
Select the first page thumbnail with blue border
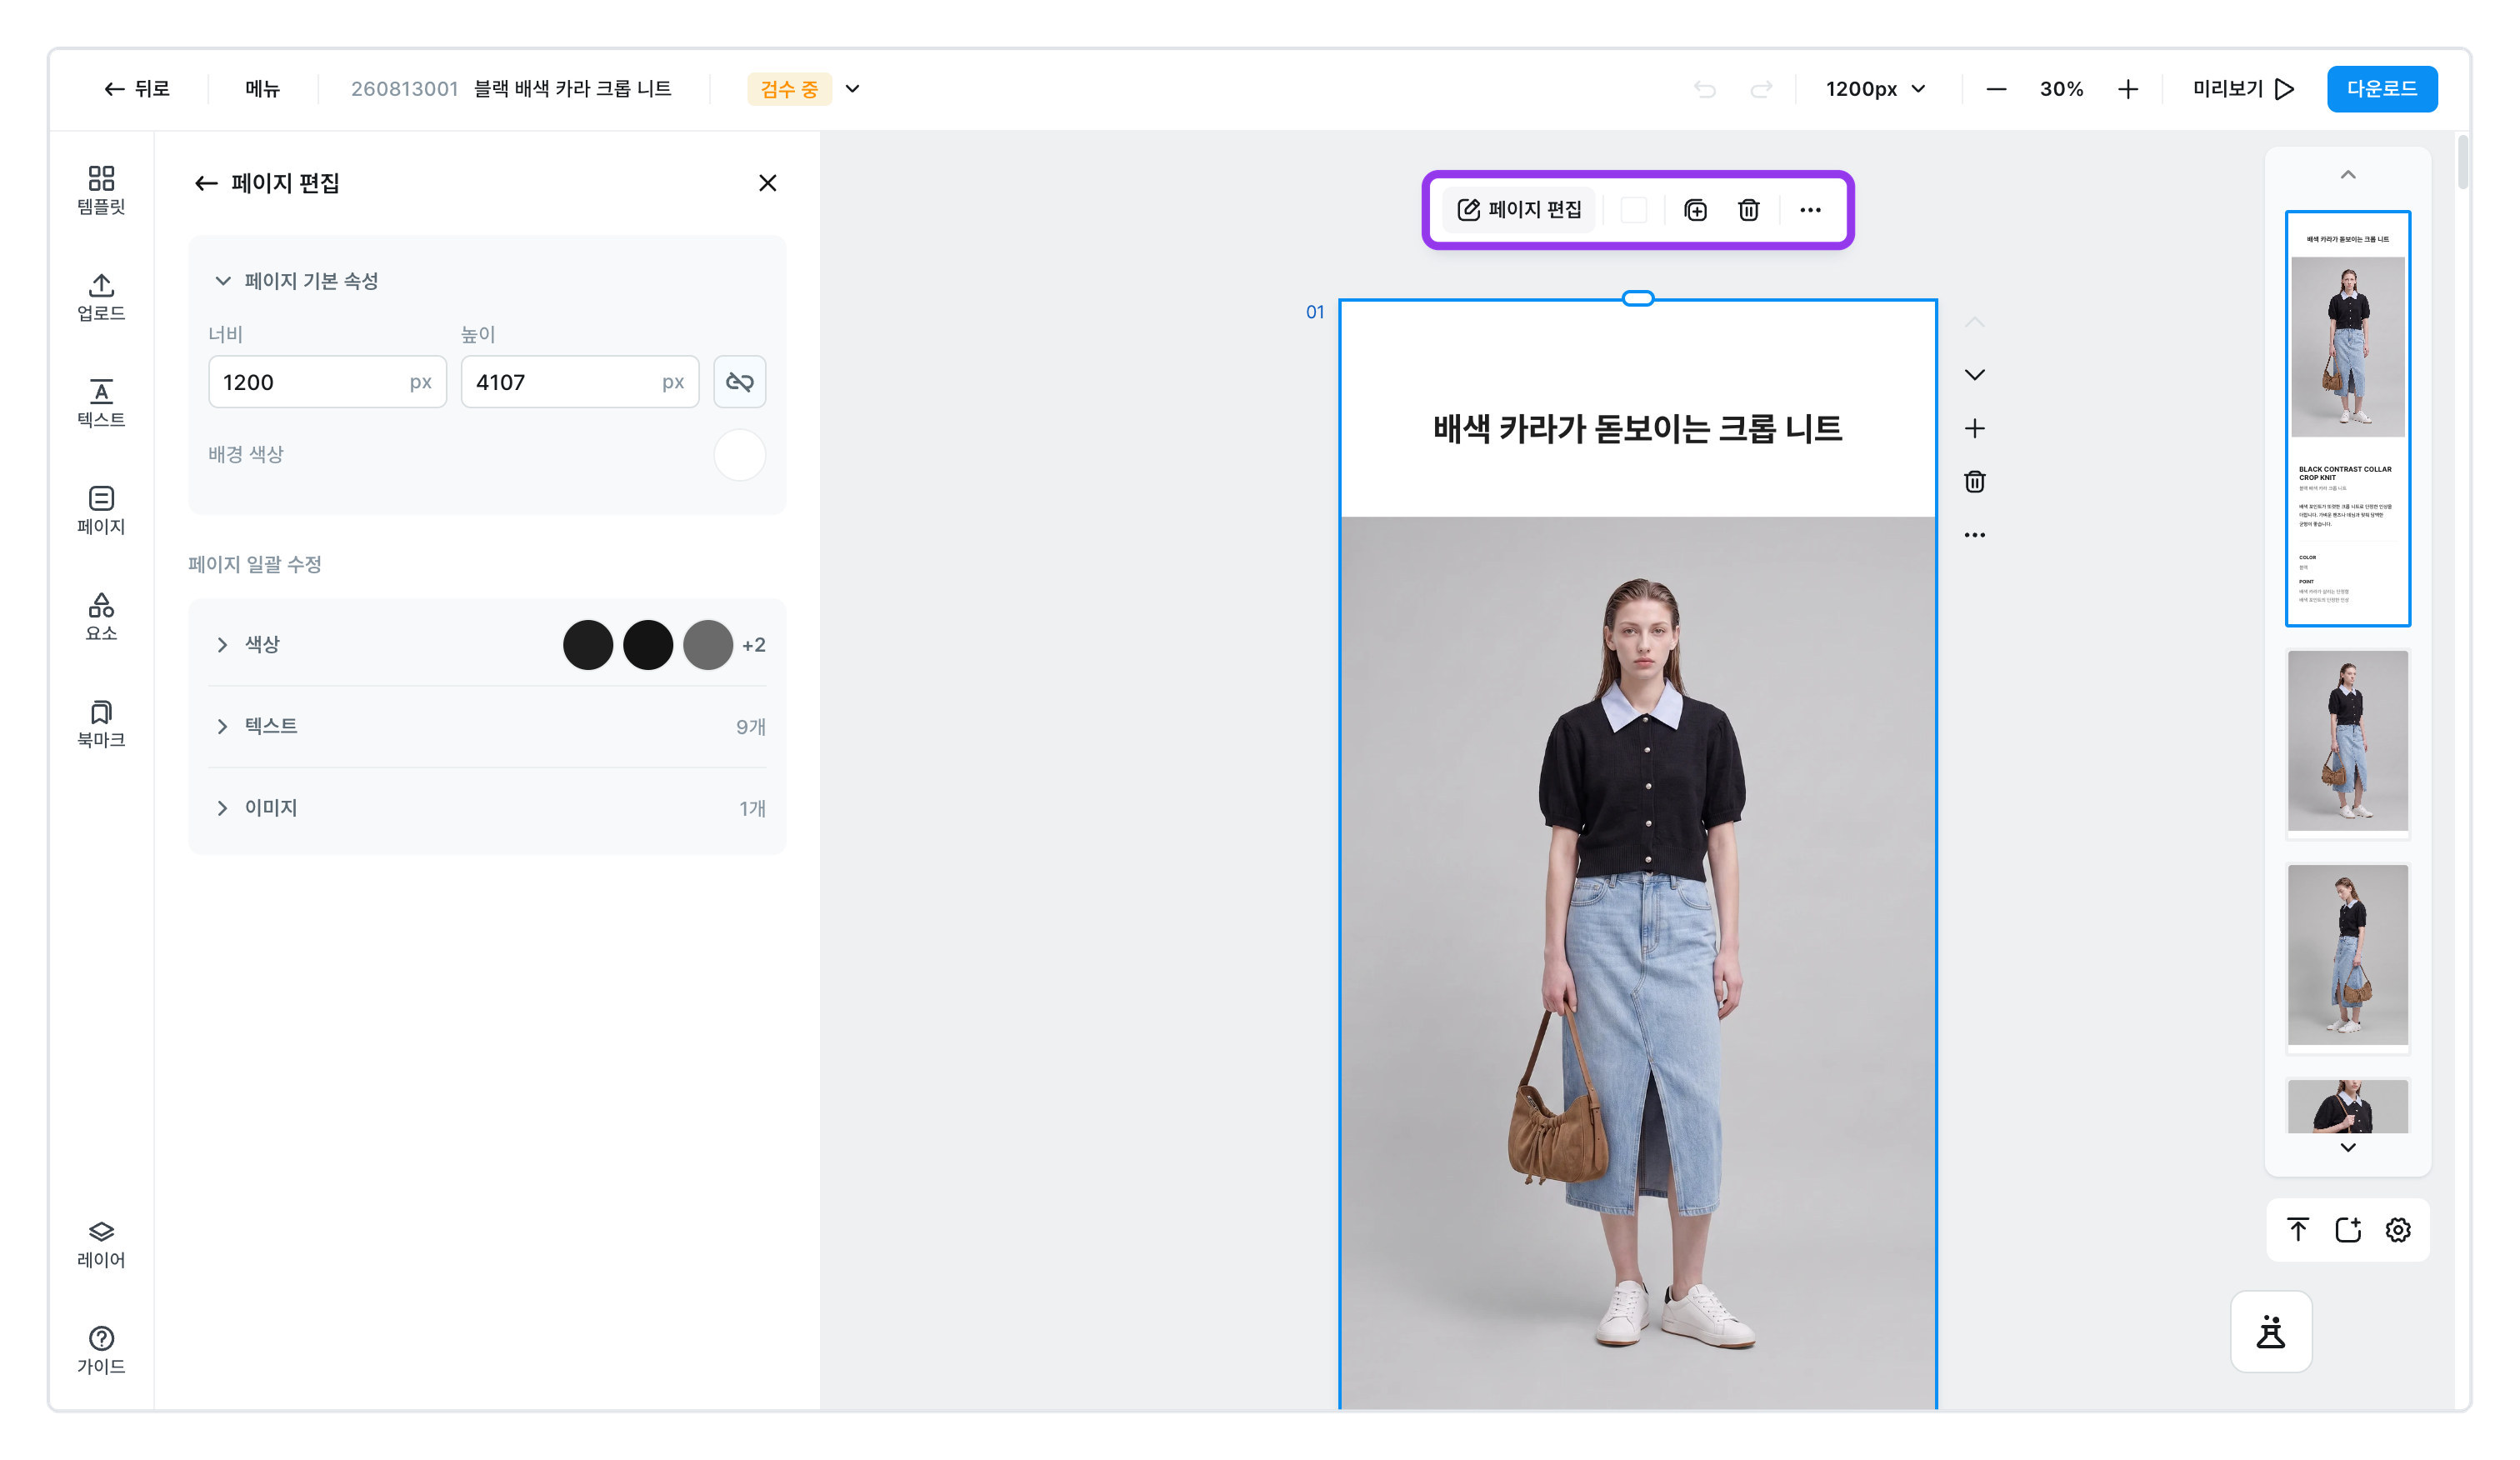click(x=2347, y=419)
